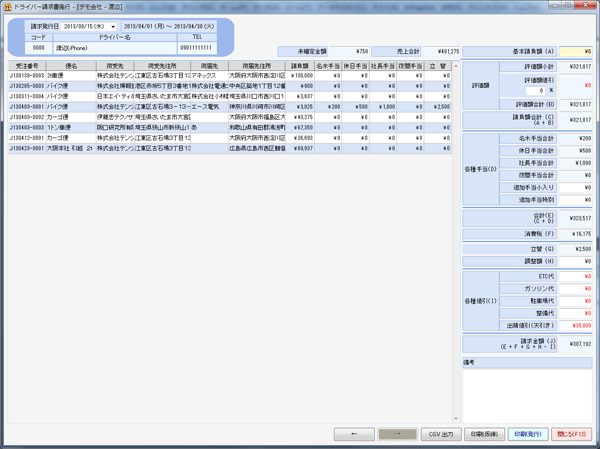Viewport: 600px width, 449px height.
Task: Click the → next driver button
Action: coord(397,435)
